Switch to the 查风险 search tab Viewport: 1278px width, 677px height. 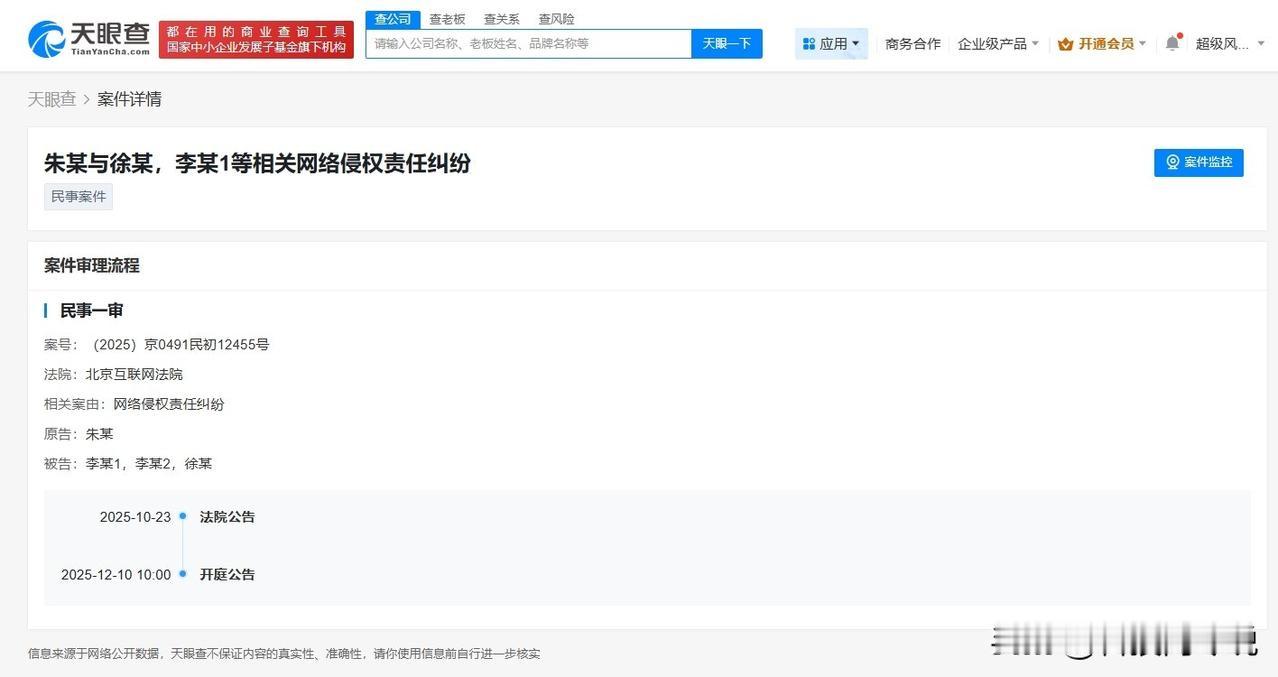pos(555,18)
